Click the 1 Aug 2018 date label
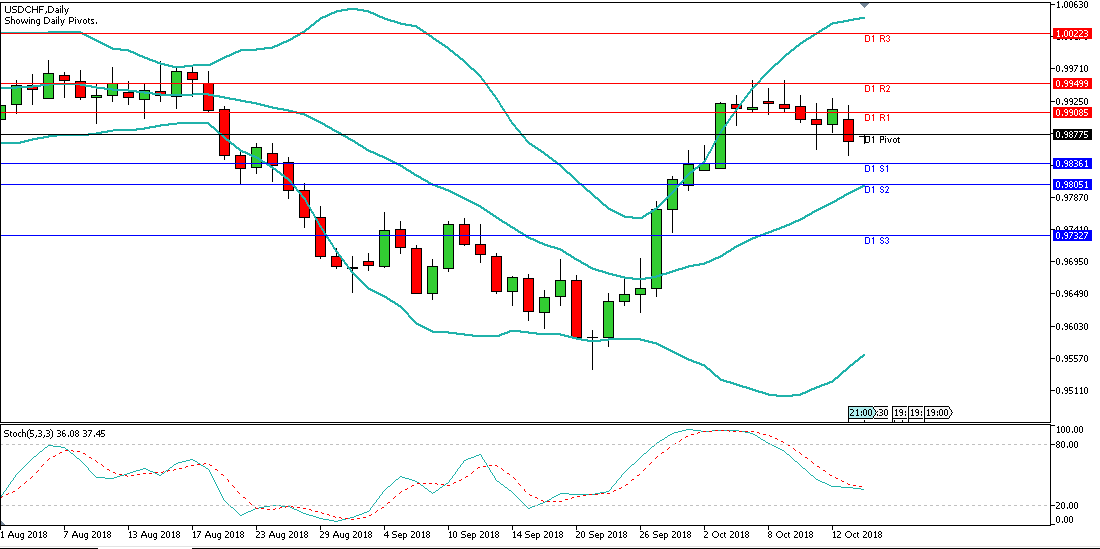This screenshot has height=549, width=1100. pos(26,535)
